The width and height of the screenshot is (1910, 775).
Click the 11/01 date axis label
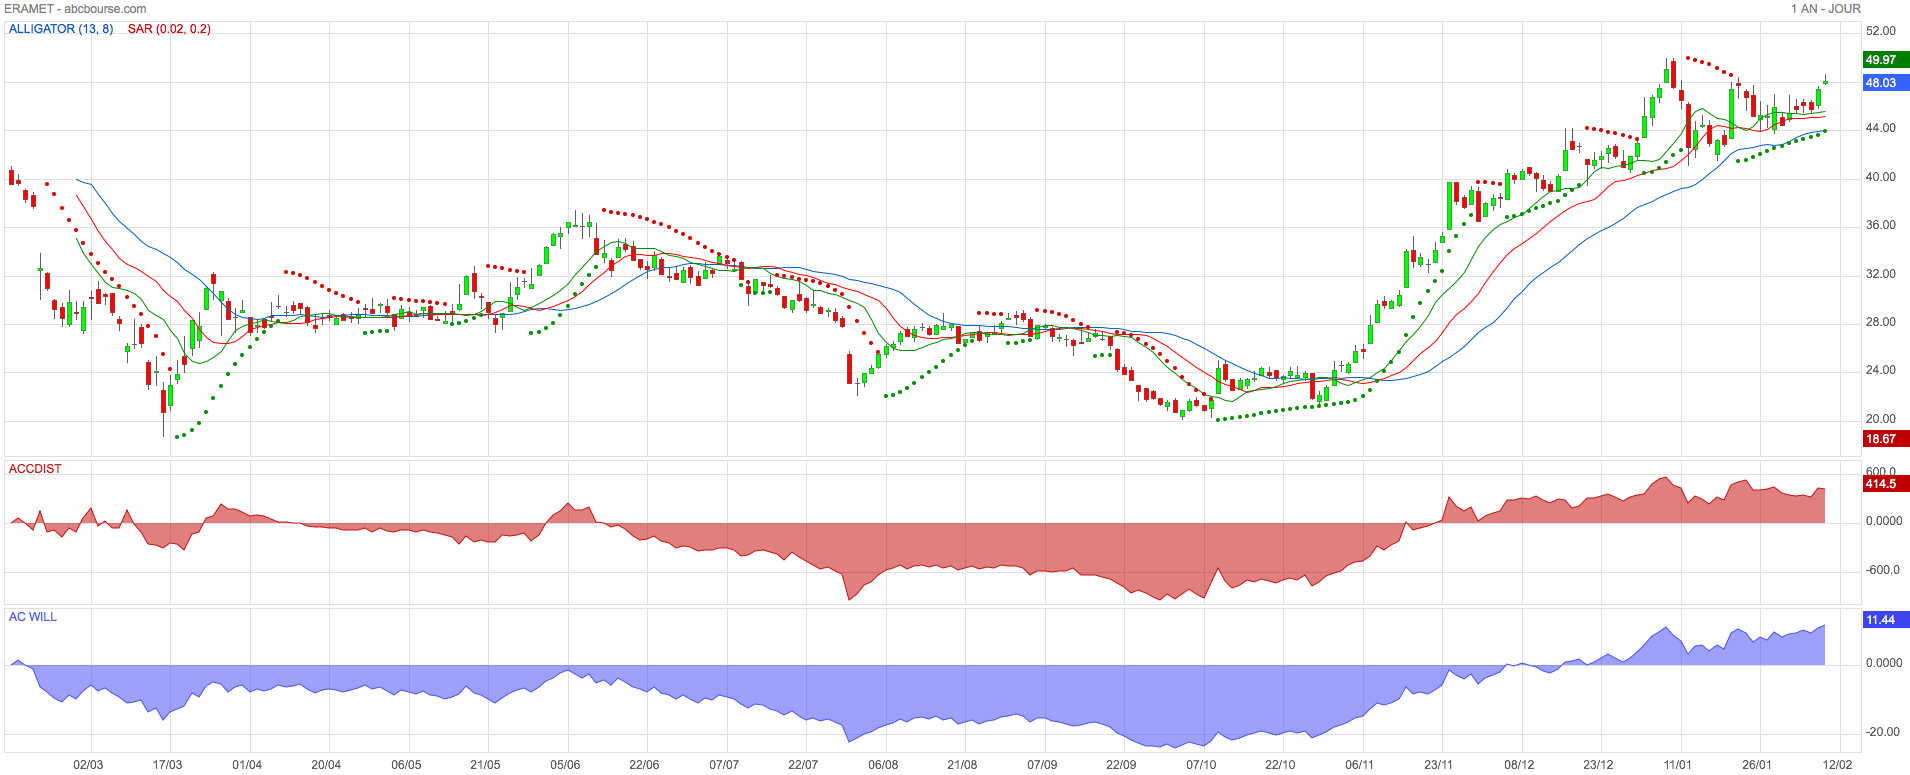click(1678, 765)
